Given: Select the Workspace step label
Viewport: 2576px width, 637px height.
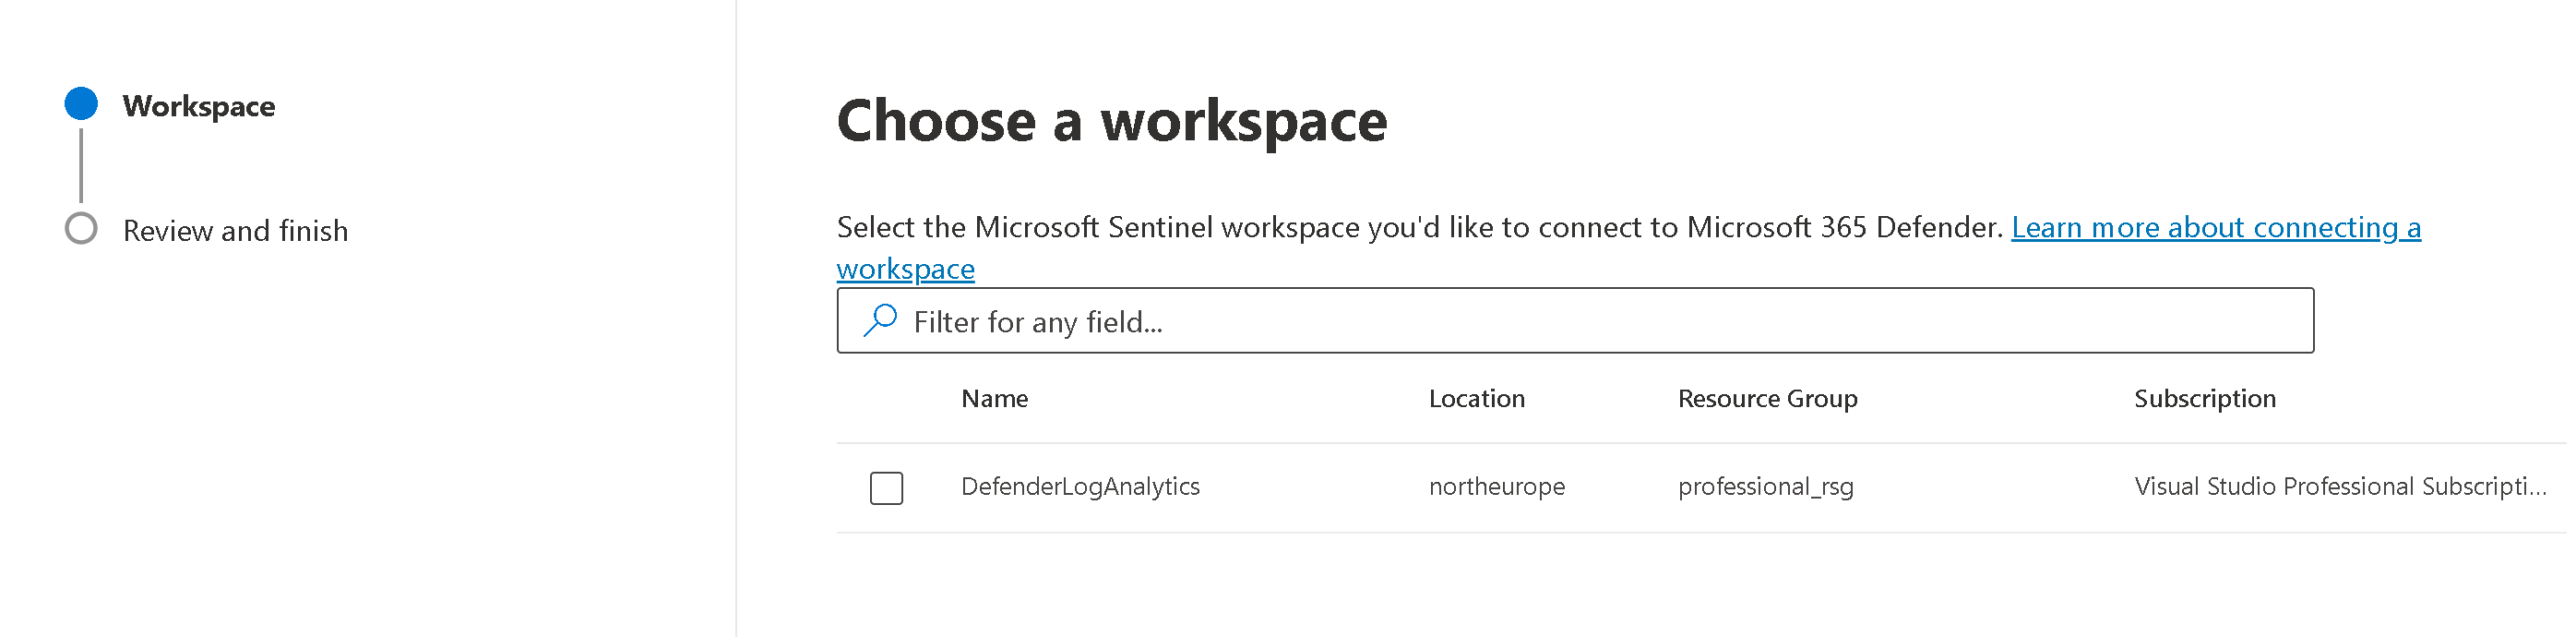Looking at the screenshot, I should [x=198, y=106].
